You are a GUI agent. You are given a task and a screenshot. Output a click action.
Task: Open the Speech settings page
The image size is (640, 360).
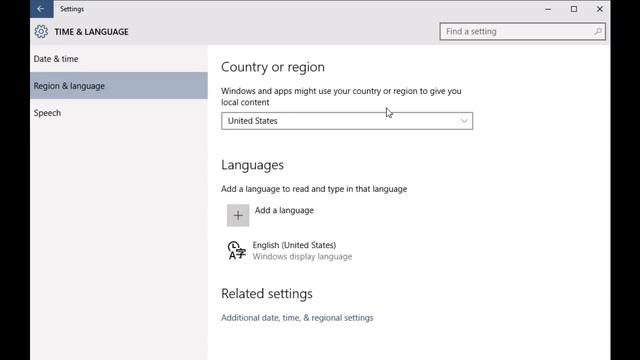119,113
